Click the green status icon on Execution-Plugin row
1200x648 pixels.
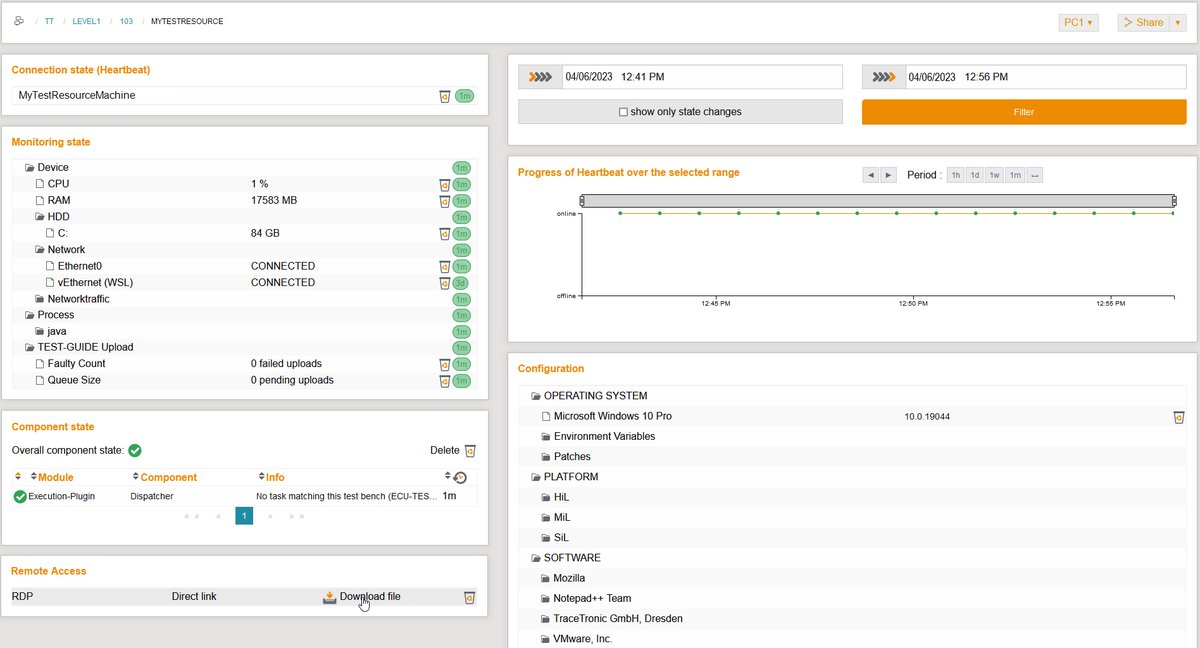[x=19, y=495]
